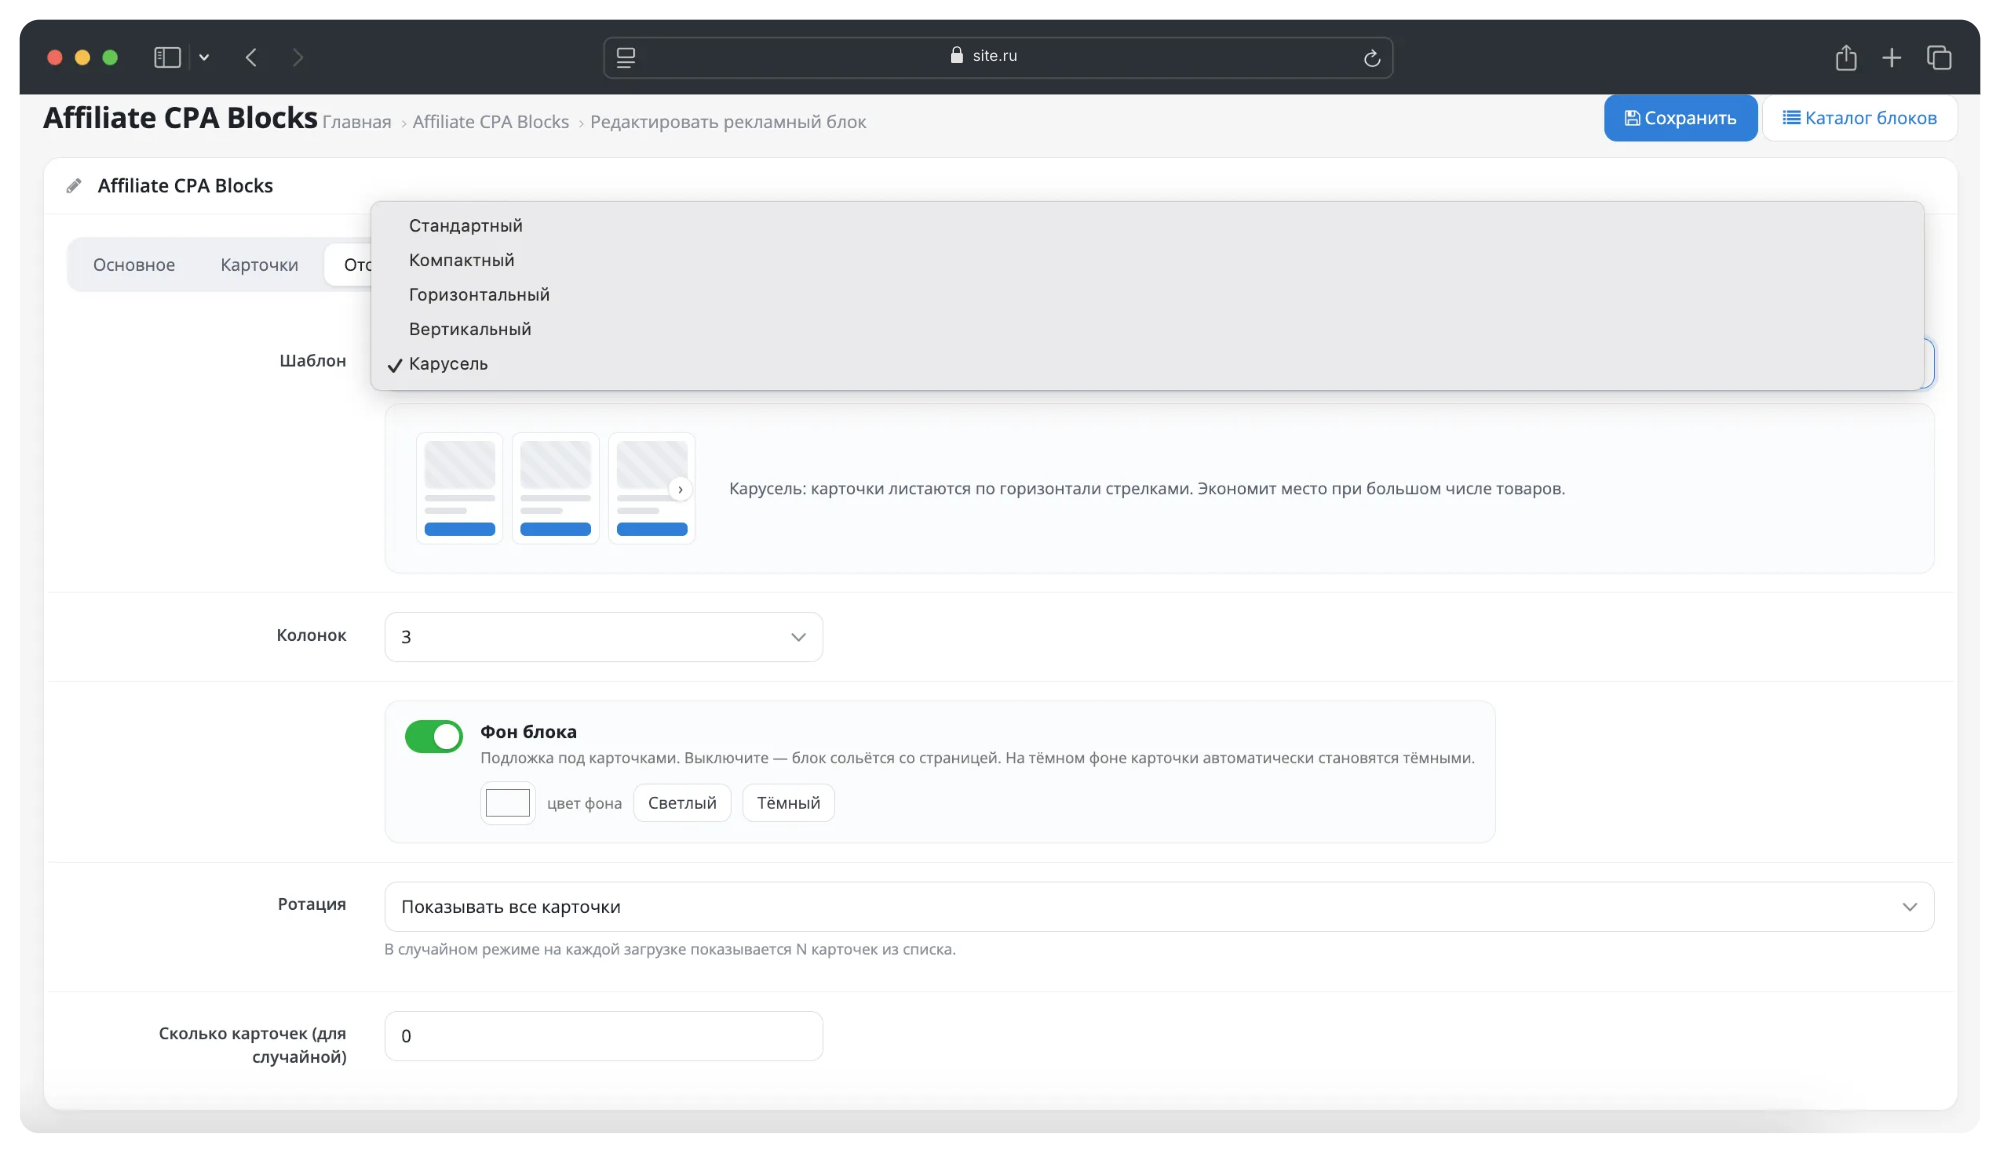Apply the Тёмный background preset
Screen dimensions: 2000x1153
pyautogui.click(x=788, y=803)
